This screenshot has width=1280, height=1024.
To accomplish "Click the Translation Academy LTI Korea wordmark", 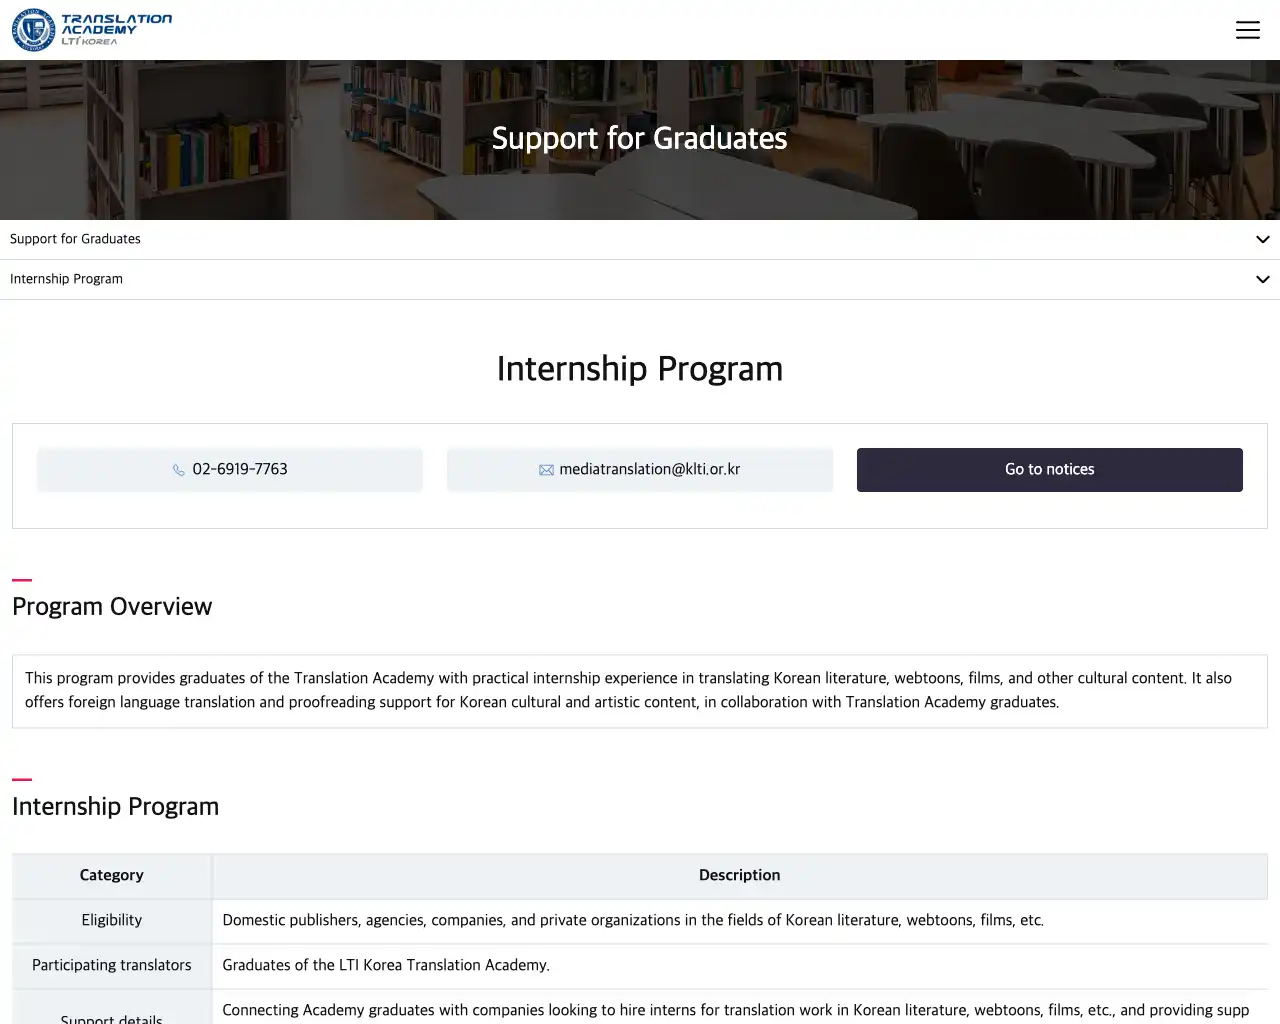I will tap(116, 29).
